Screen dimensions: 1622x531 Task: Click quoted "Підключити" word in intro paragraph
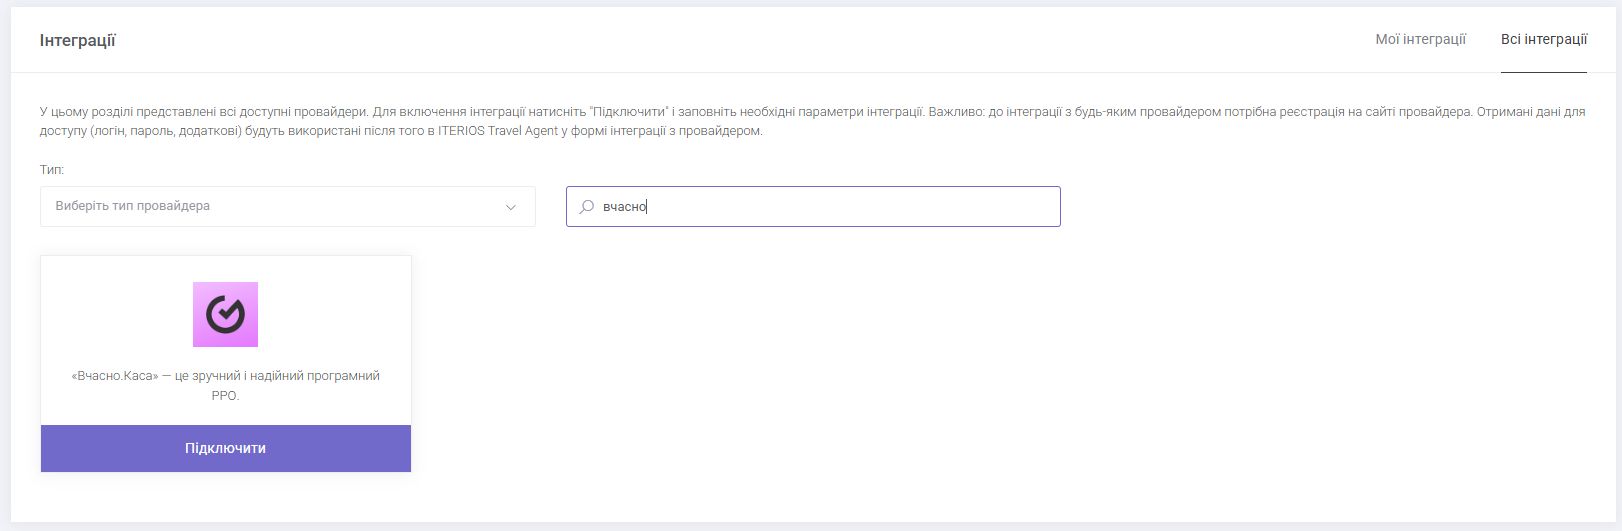(x=630, y=112)
